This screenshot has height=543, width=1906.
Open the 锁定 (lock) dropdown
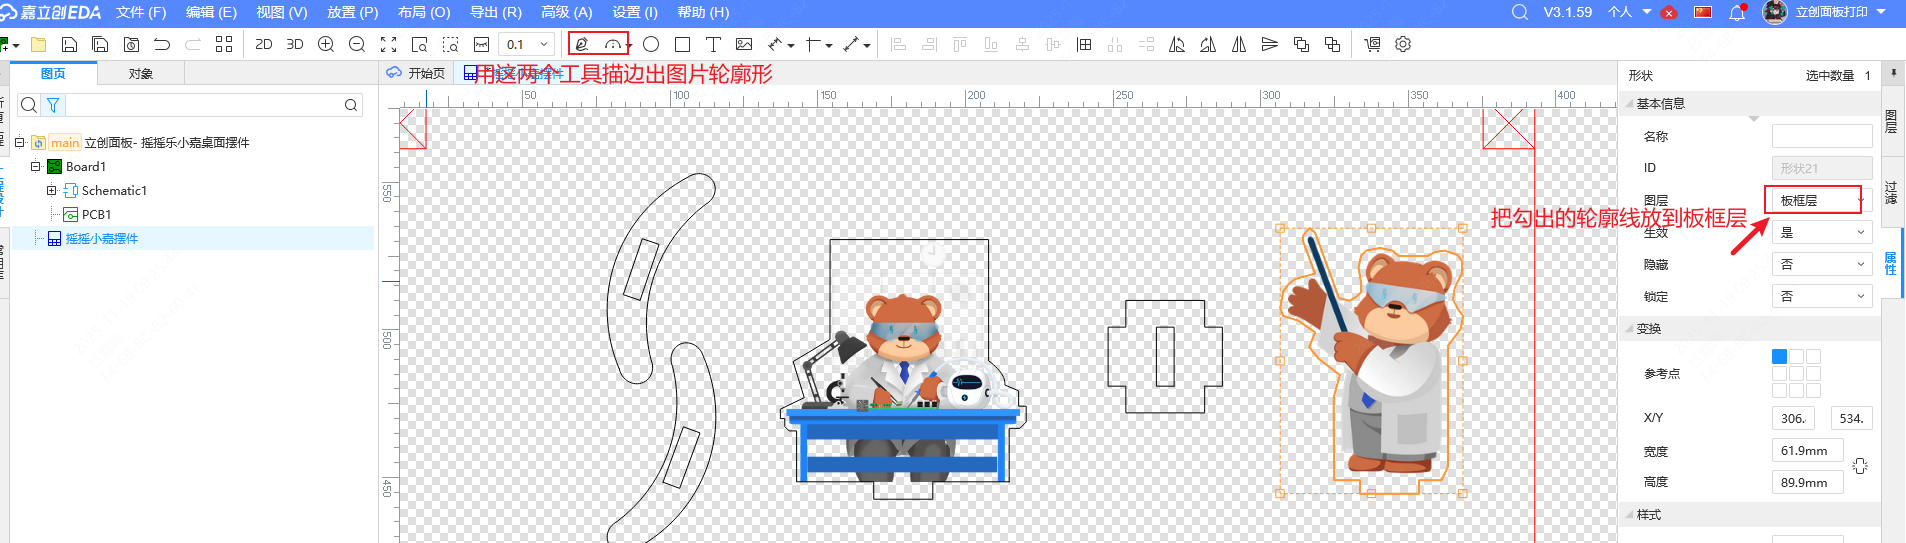pyautogui.click(x=1821, y=297)
